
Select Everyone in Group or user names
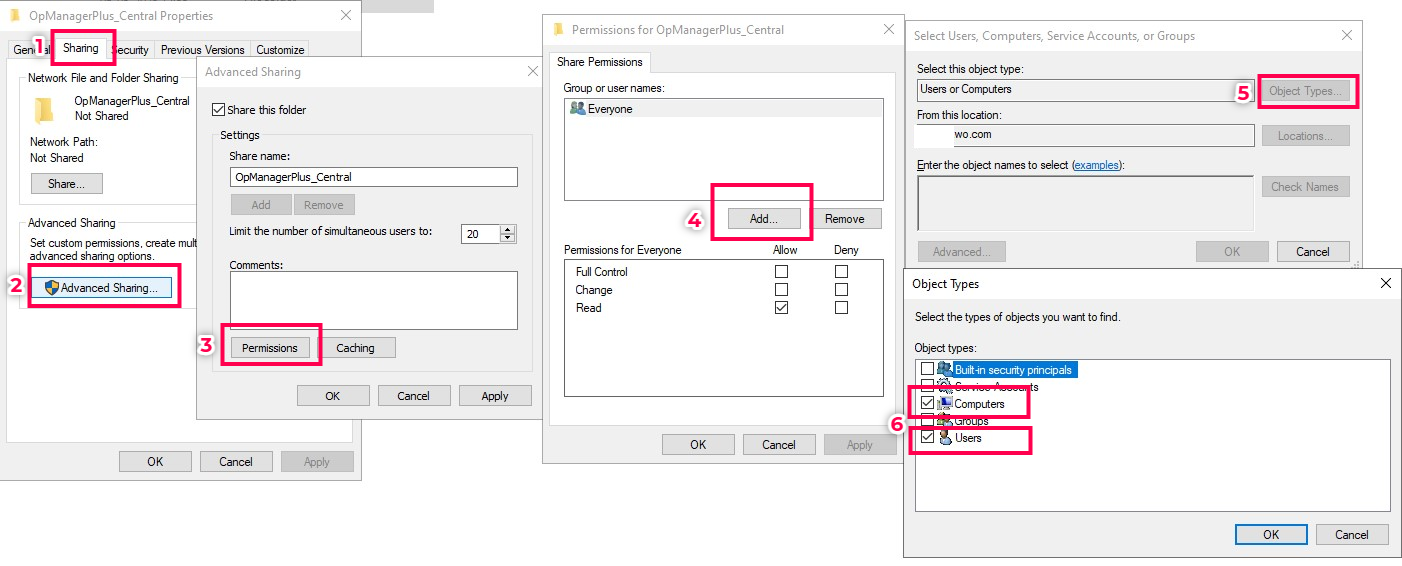(724, 109)
